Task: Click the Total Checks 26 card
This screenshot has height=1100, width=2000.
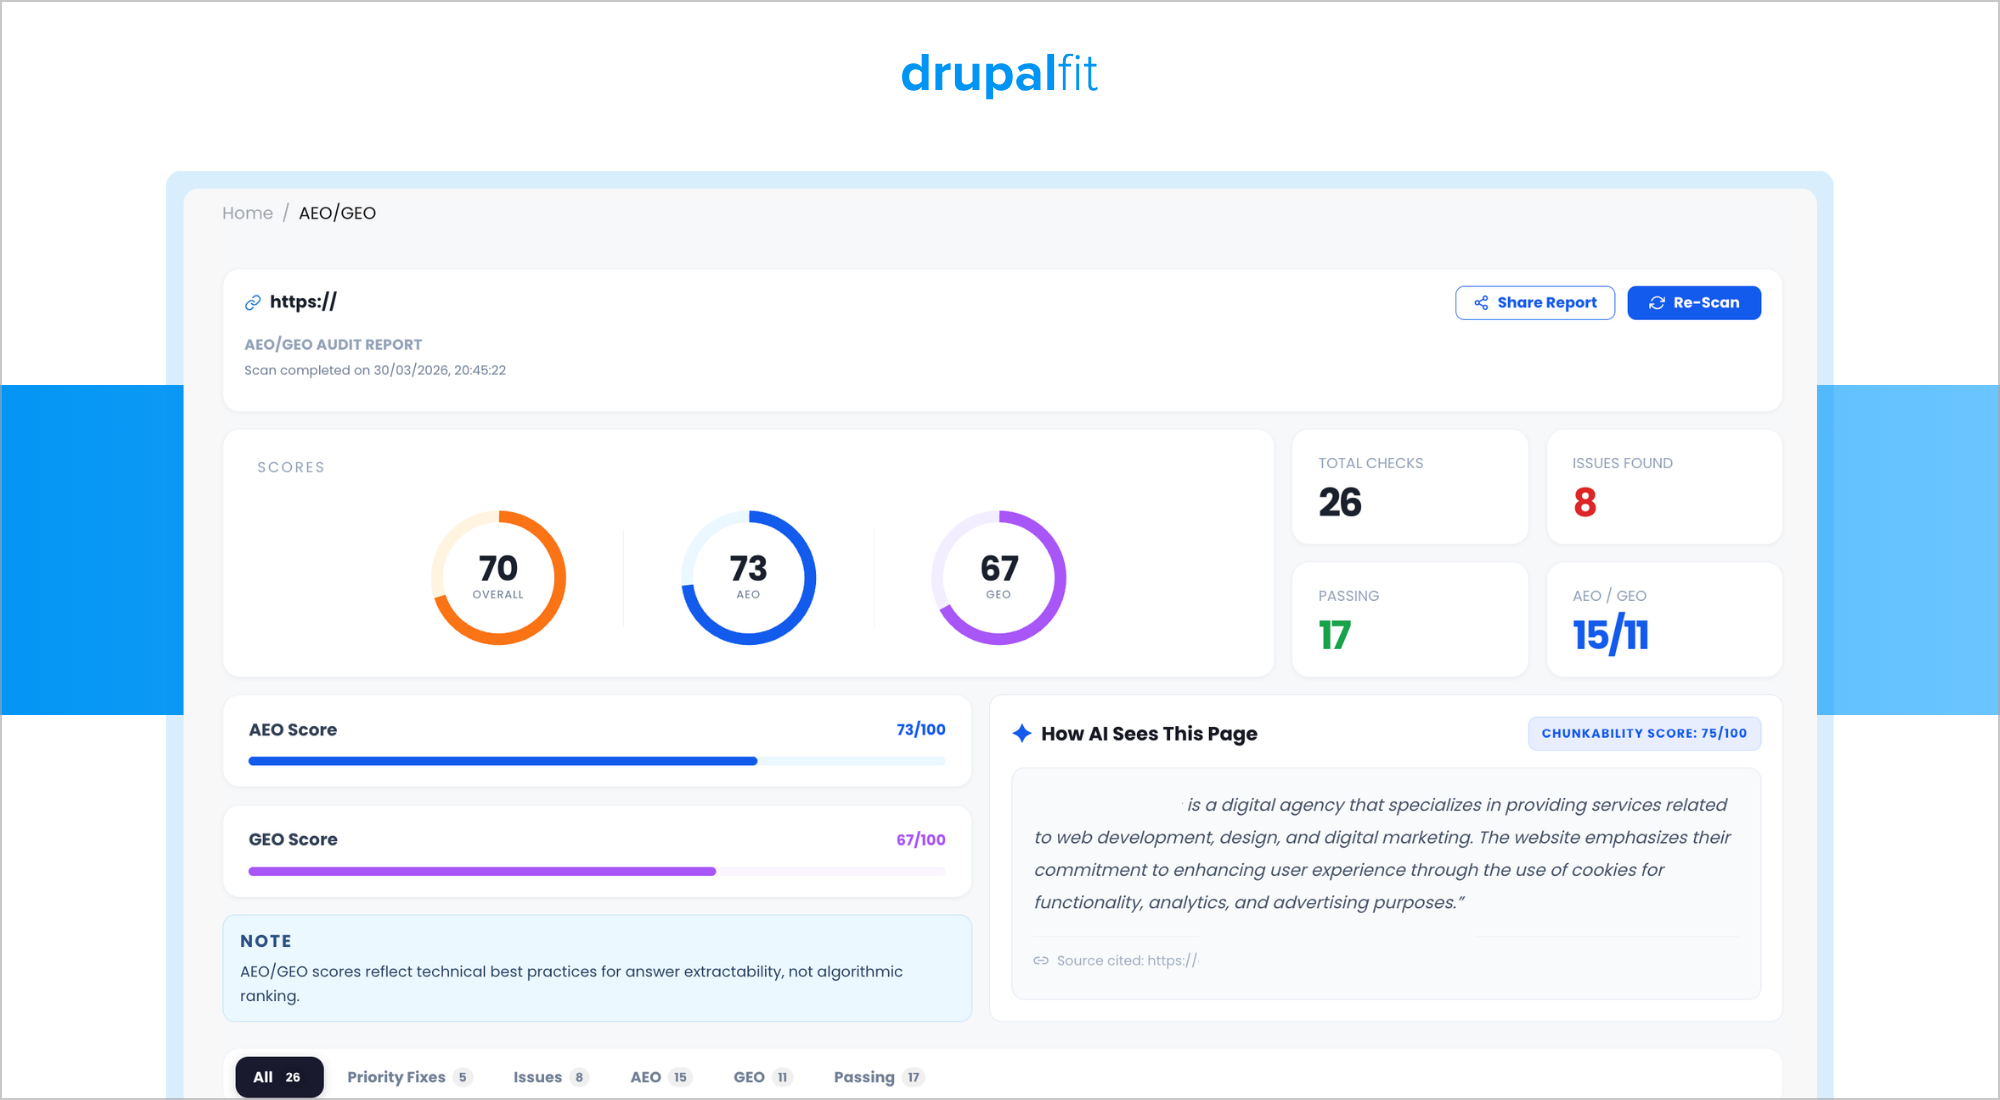Action: point(1410,487)
